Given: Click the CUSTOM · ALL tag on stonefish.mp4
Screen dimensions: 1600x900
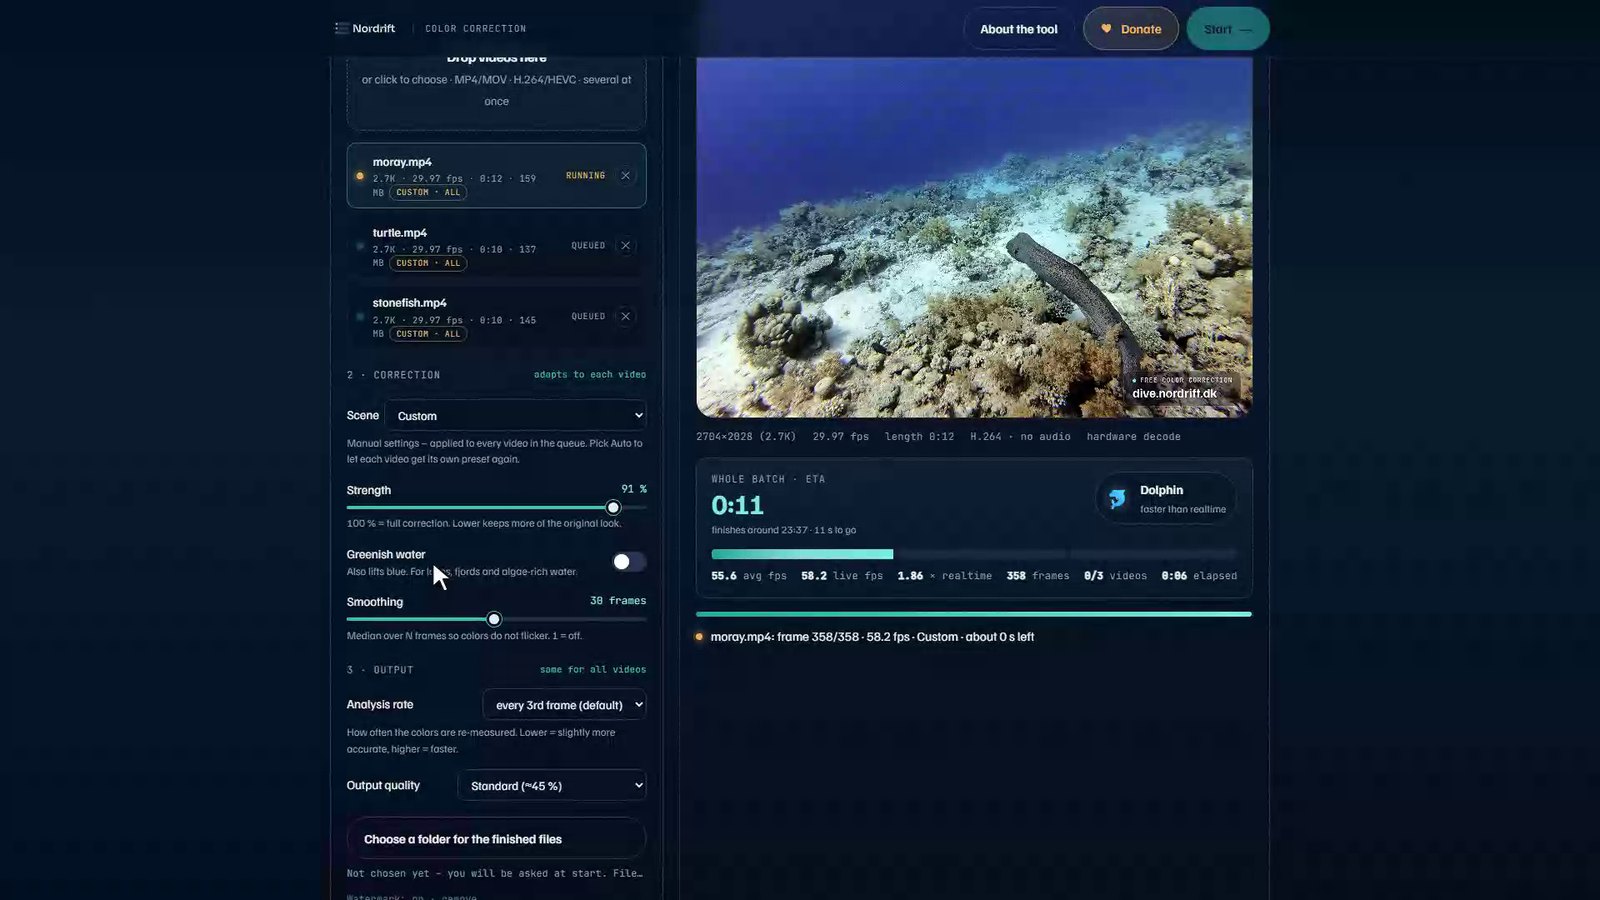Looking at the screenshot, I should (428, 334).
